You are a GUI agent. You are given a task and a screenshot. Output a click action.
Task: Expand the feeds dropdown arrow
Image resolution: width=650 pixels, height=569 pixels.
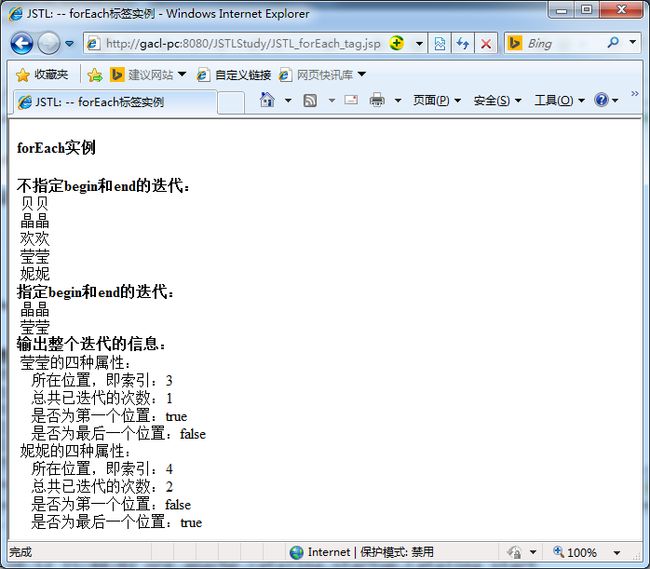[x=332, y=100]
